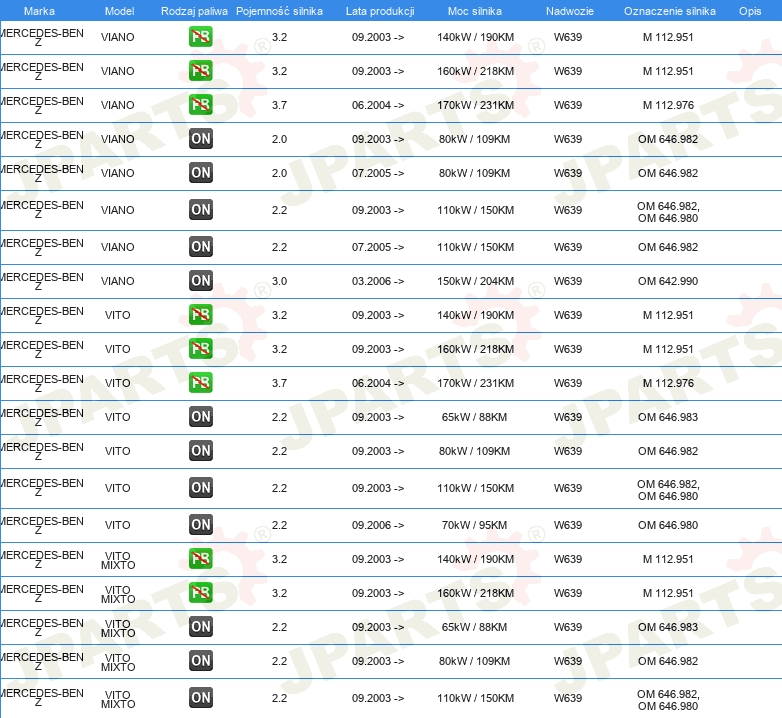The width and height of the screenshot is (782, 718).
Task: Select ON icon in Vito Mixto 65kW / 88KM row
Action: (200, 627)
